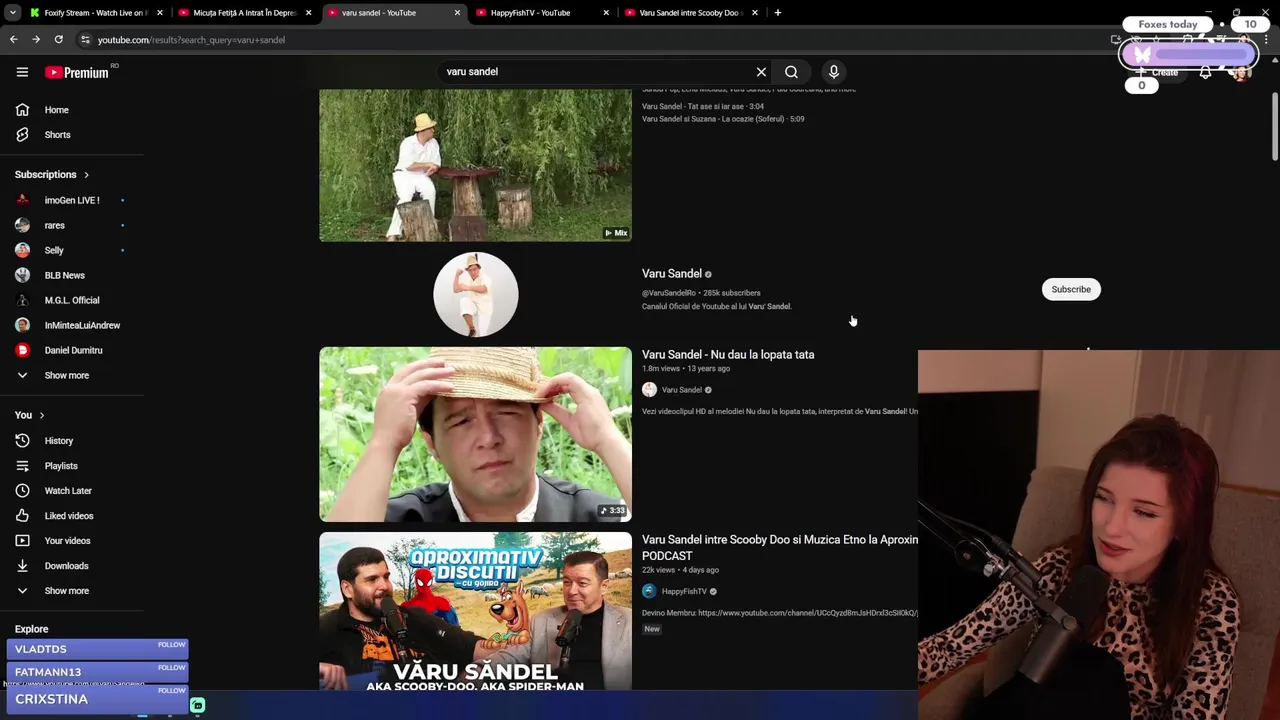Open Varu Sandel channel name link

[671, 274]
